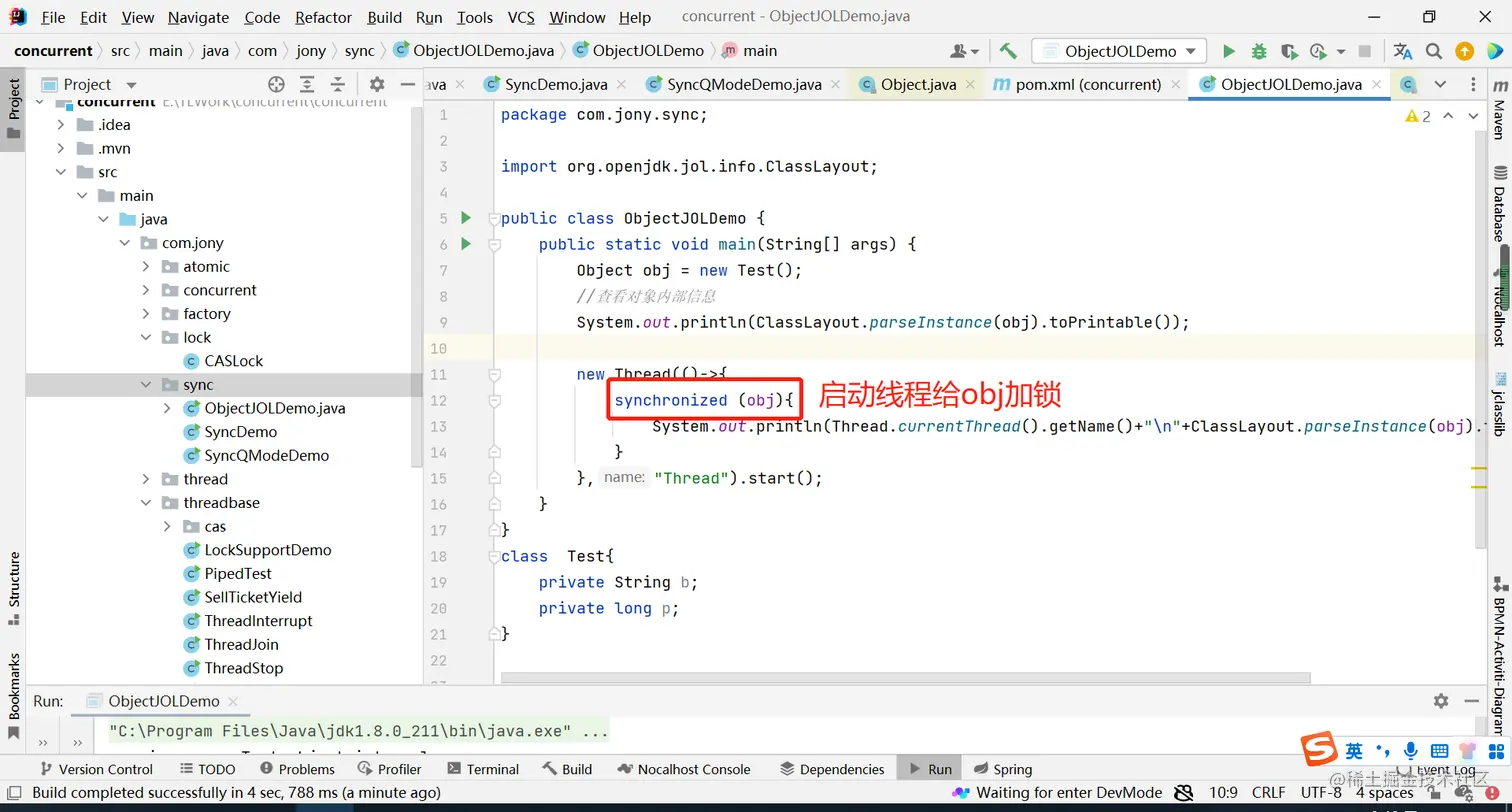Image resolution: width=1512 pixels, height=812 pixels.
Task: Open TODO tool window
Action: (208, 769)
